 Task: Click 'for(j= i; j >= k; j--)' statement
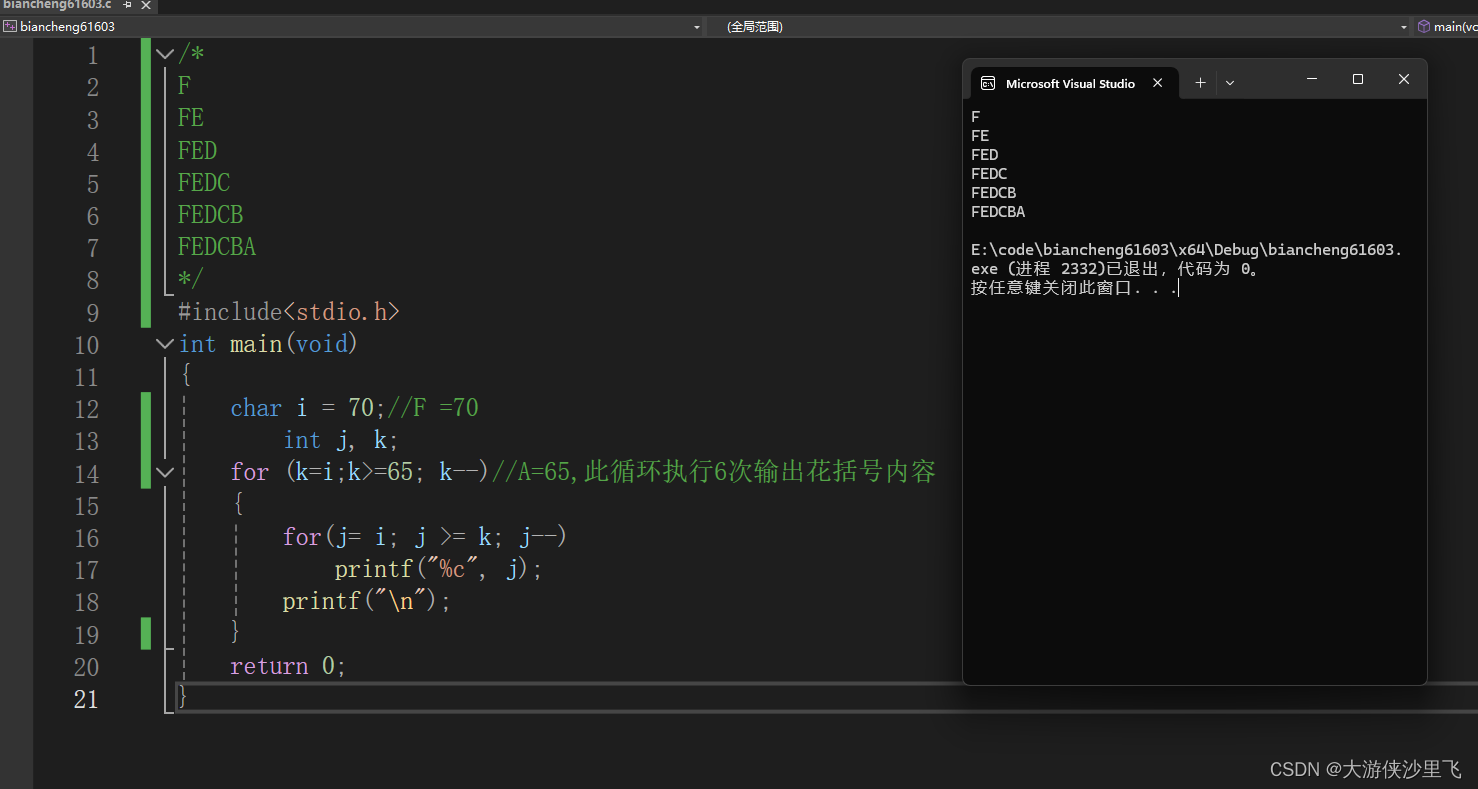coord(425,537)
